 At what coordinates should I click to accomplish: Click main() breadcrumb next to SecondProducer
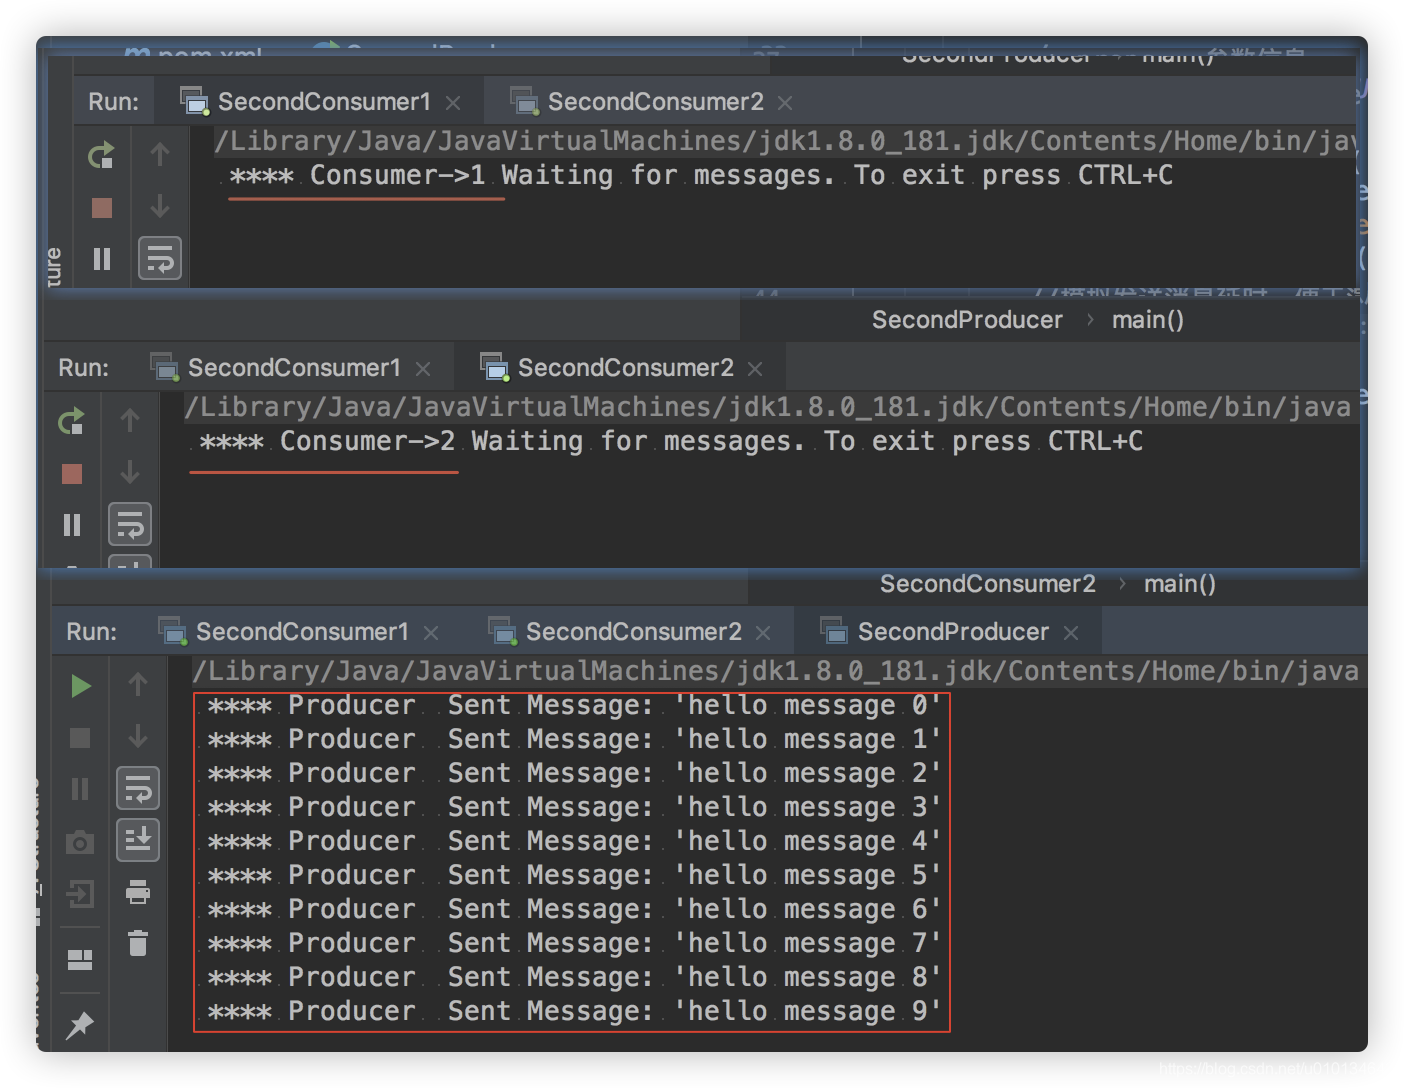(x=1148, y=320)
